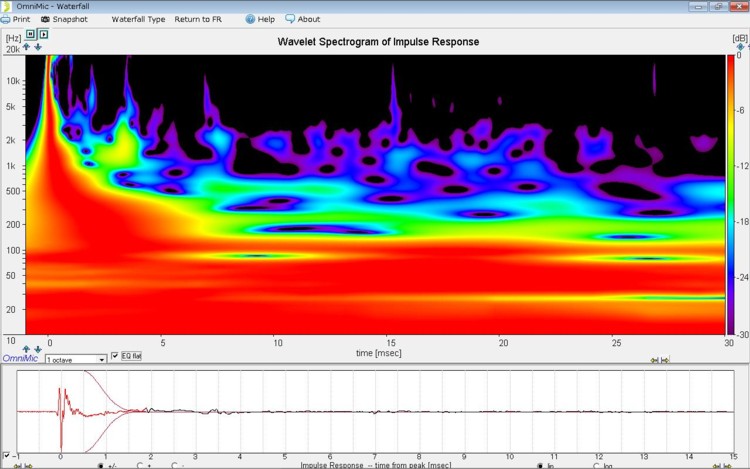Image resolution: width=750 pixels, height=469 pixels.
Task: Click the Print toolbar button
Action: [15, 19]
